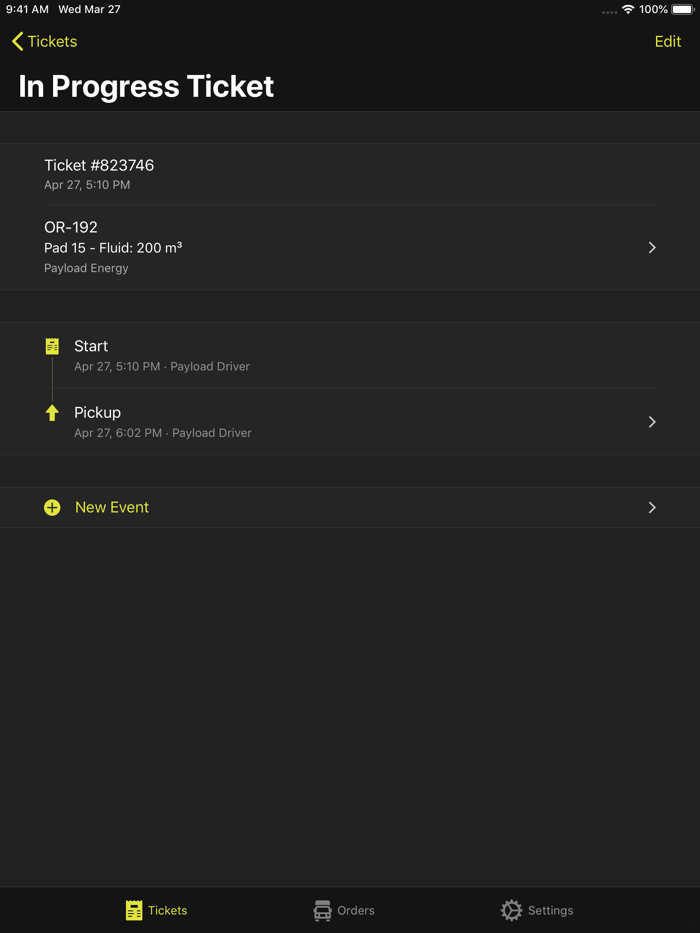Select the Ticket #823746 row
This screenshot has width=700, height=933.
click(350, 173)
